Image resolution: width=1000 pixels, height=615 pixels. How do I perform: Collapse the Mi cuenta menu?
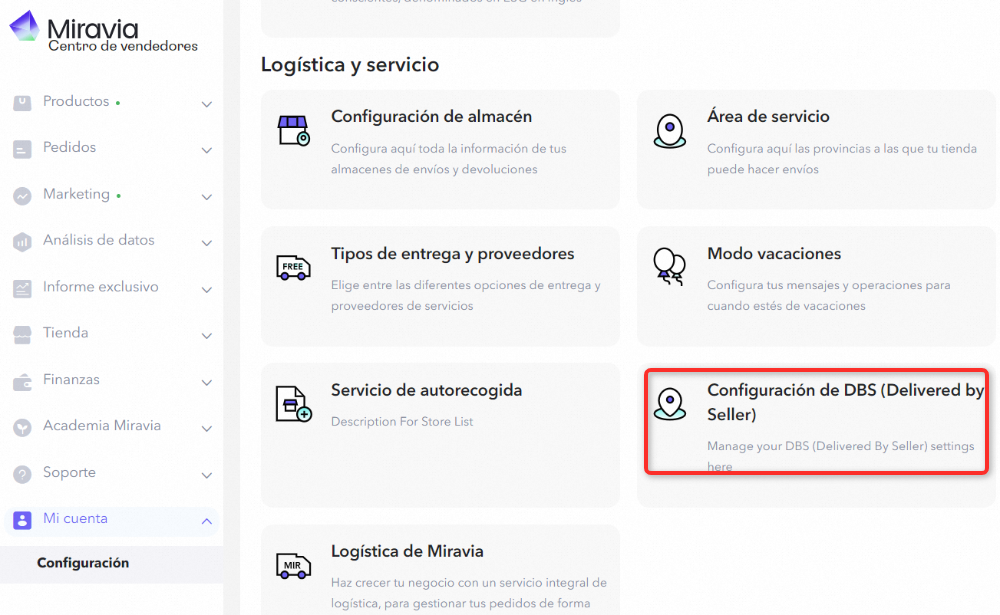pos(207,519)
